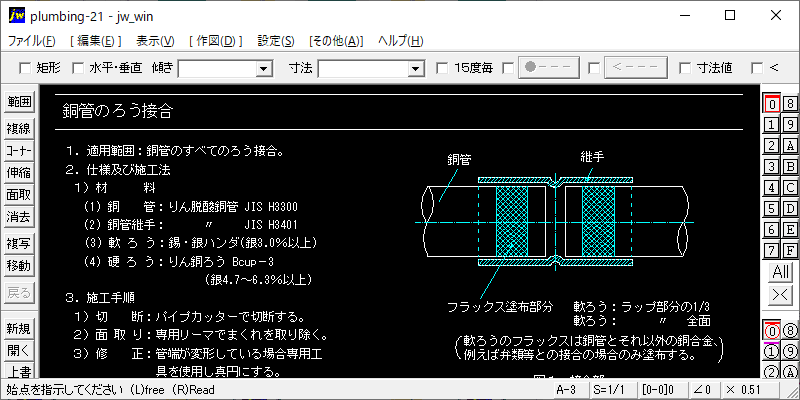
Task: Click the <--- arrow line button
Action: point(636,68)
